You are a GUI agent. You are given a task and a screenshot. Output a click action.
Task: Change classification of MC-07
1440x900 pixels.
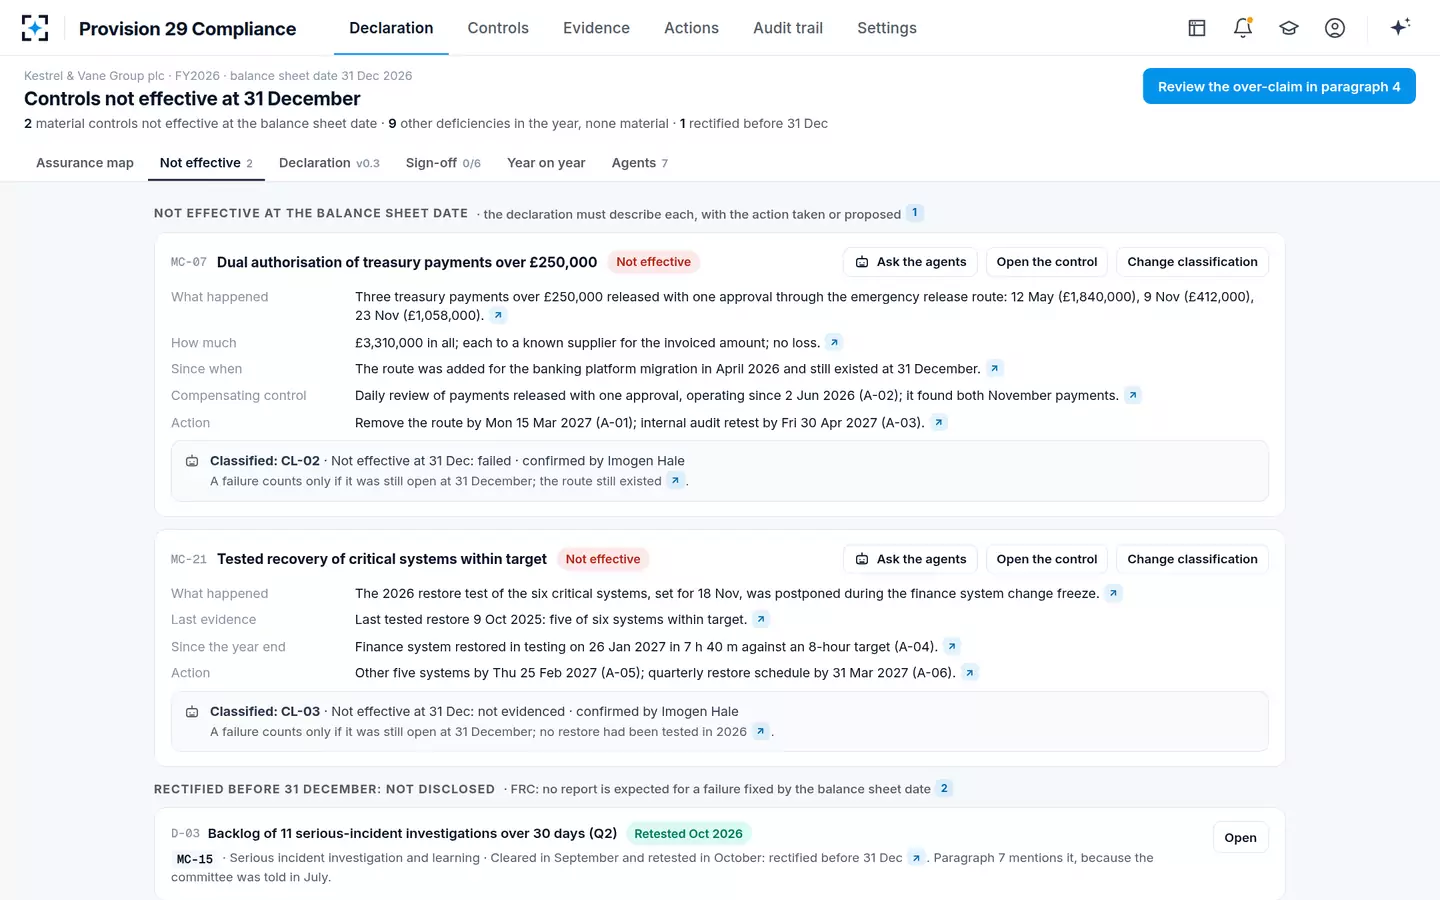[1192, 262]
